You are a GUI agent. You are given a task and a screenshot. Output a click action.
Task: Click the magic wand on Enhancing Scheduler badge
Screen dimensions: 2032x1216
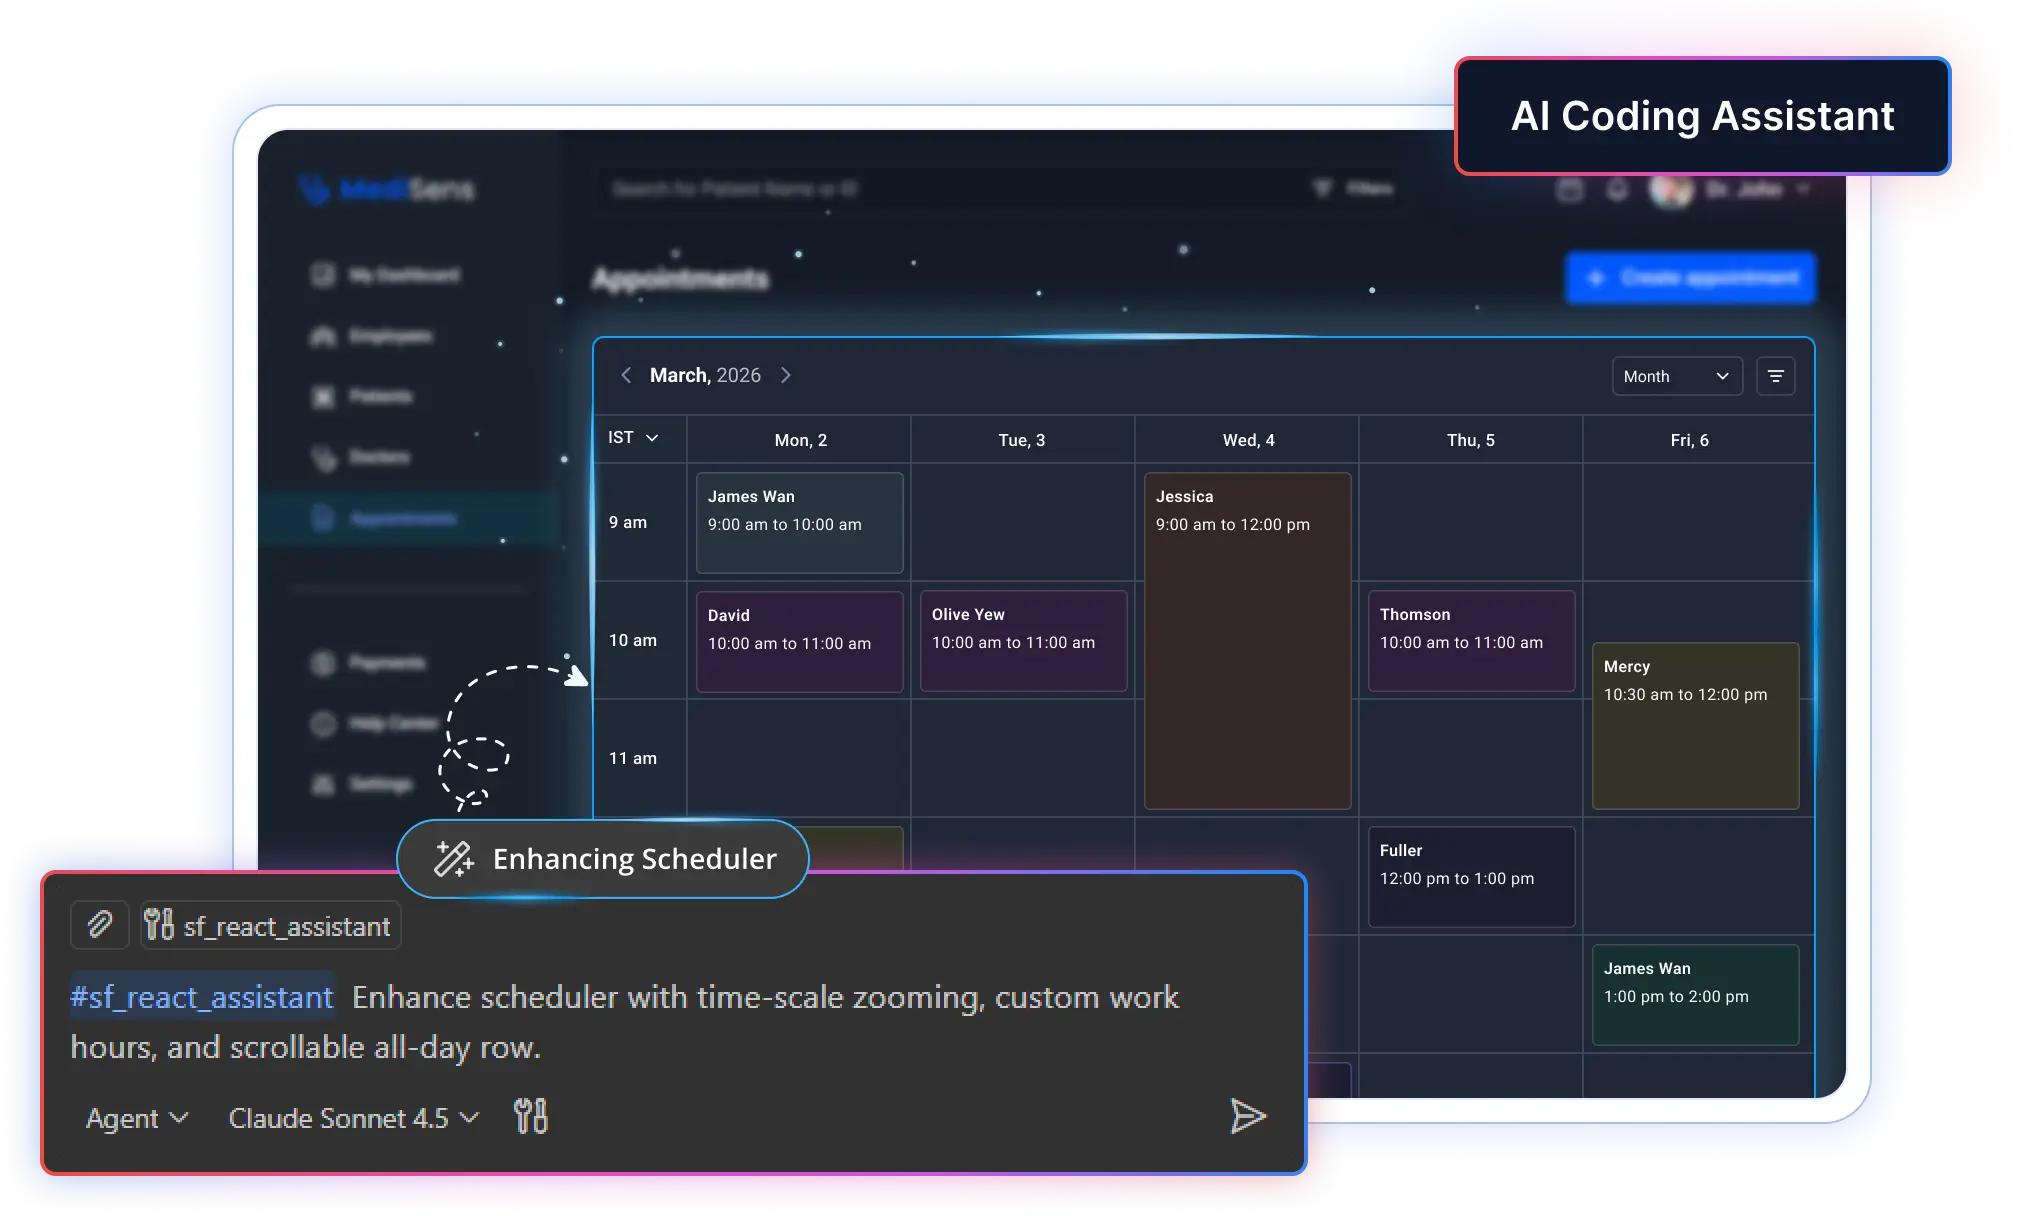[452, 858]
